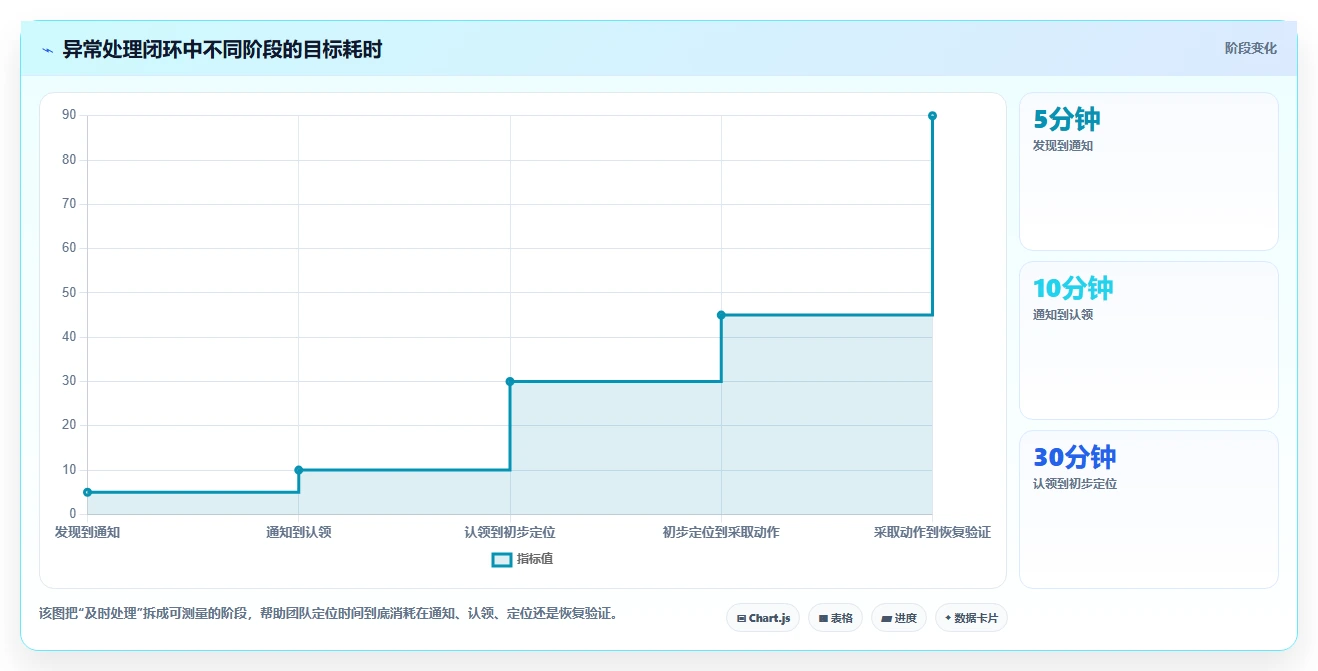The image size is (1318, 671).
Task: Click the 阶段变化 label in the header
Action: click(x=1250, y=48)
